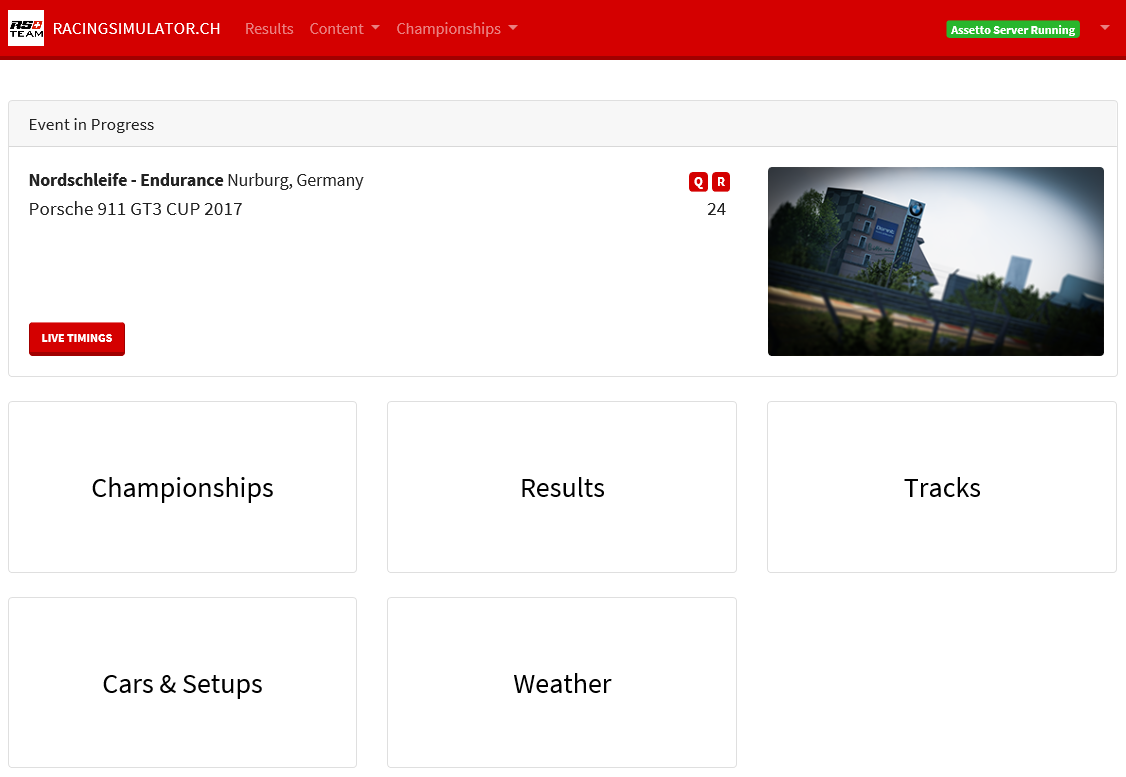Click the RS Team logo icon

[26, 28]
